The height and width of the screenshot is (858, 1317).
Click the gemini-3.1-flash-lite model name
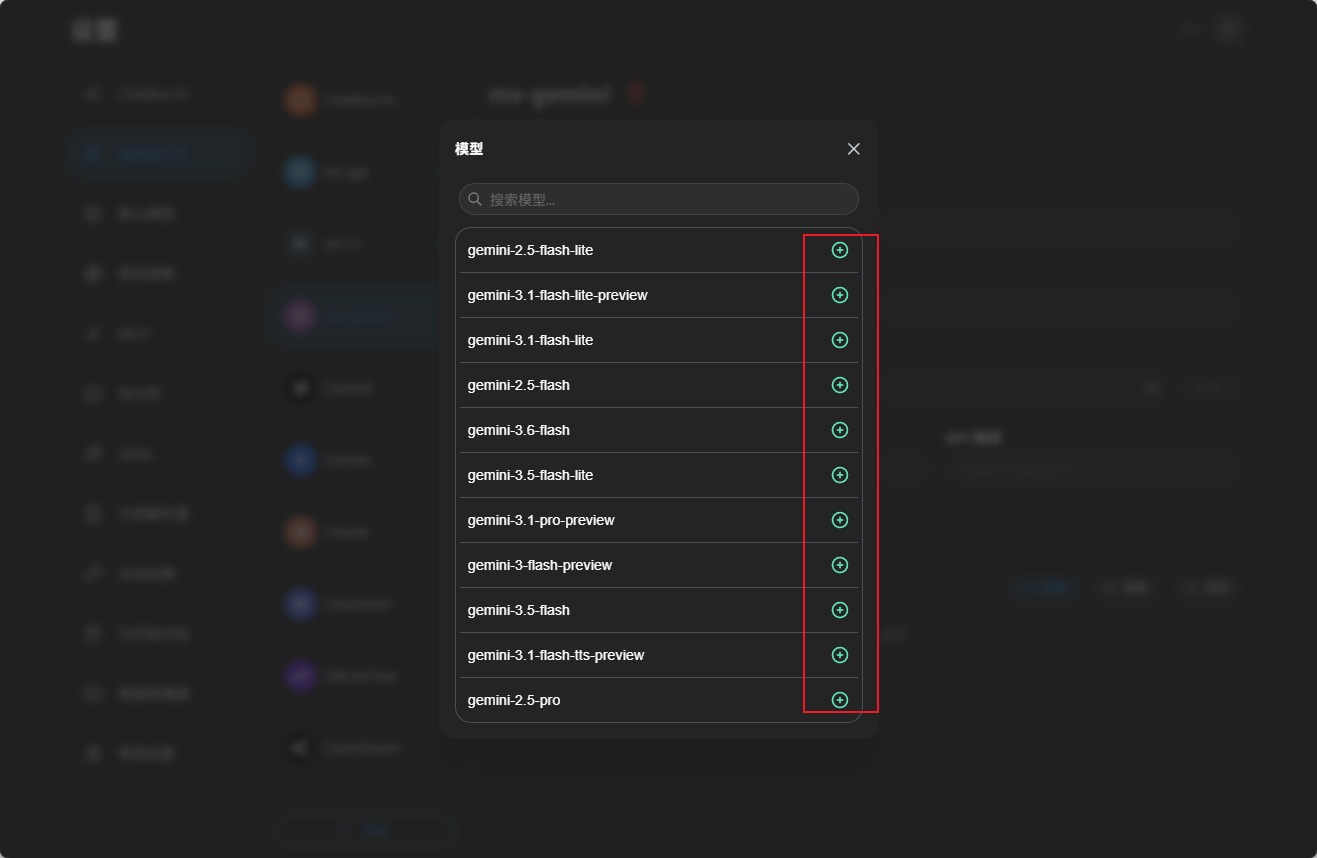pos(530,340)
